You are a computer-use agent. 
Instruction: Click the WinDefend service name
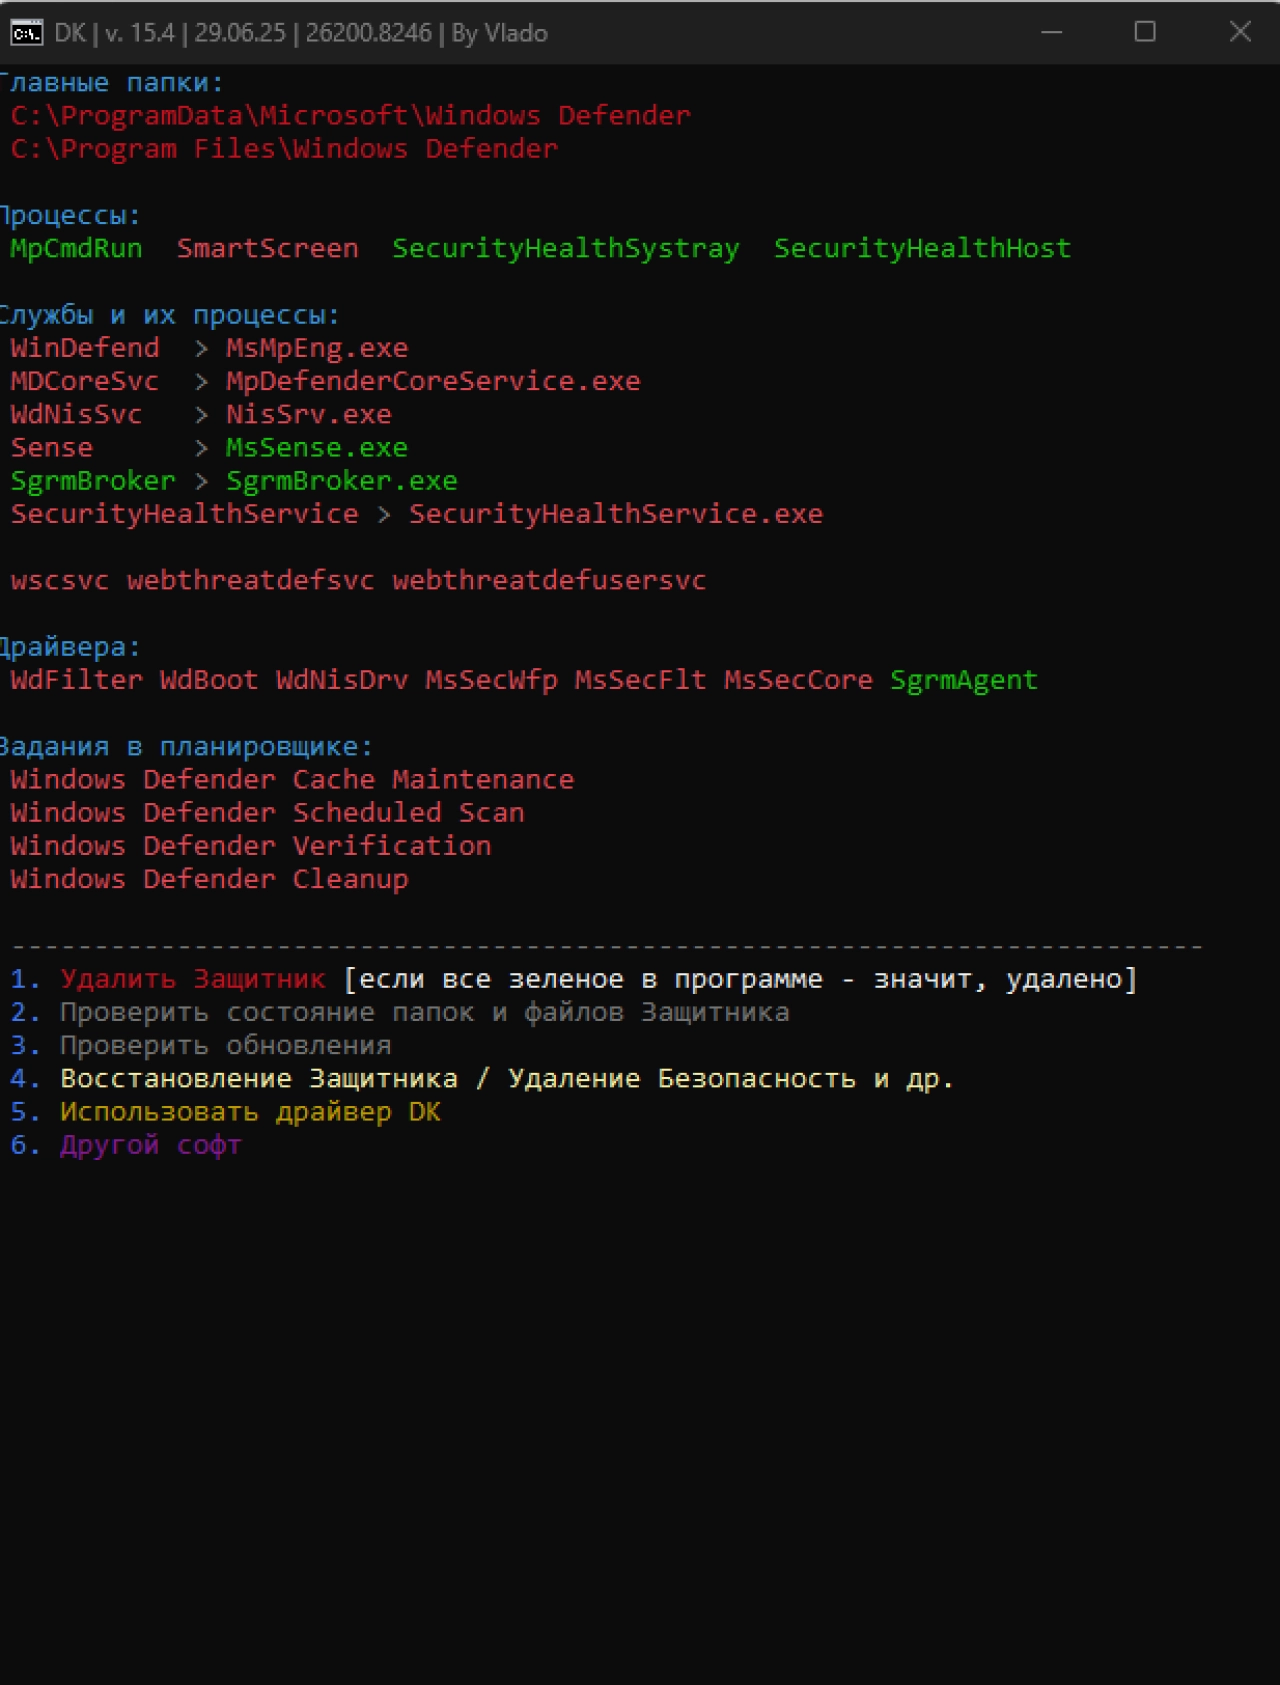pyautogui.click(x=85, y=348)
